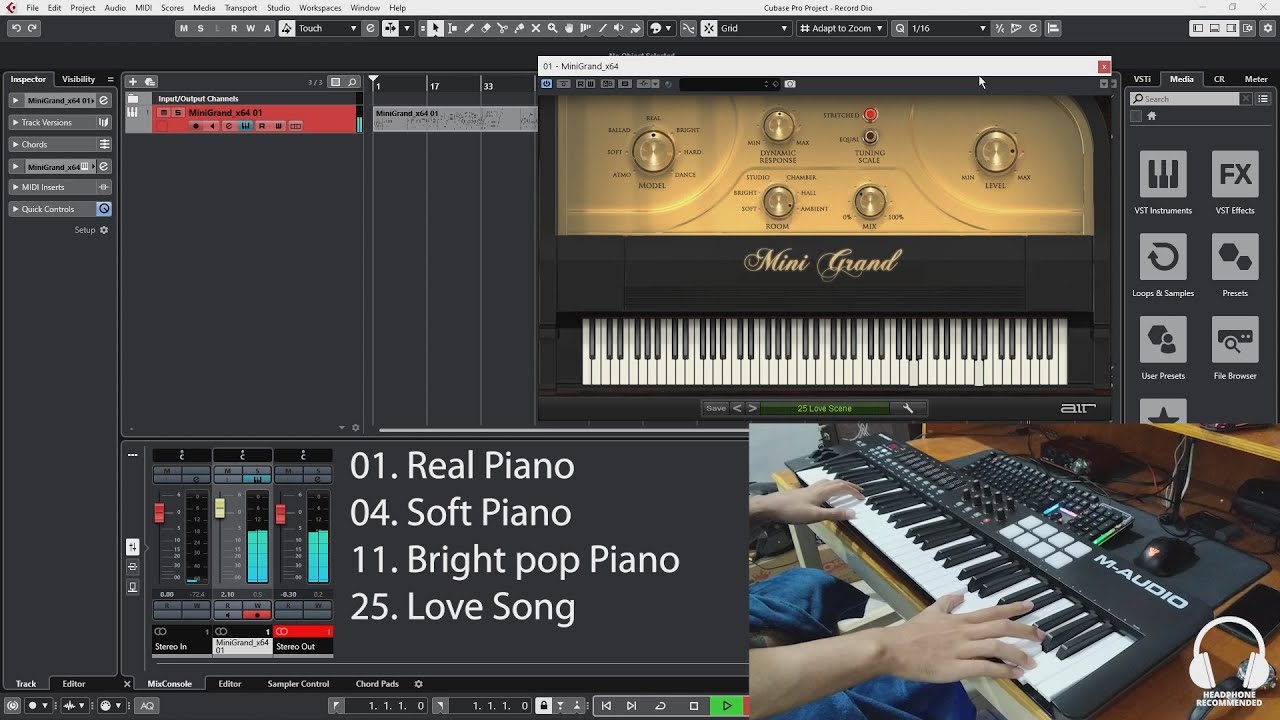
Task: Click the Stereo Out channel fader
Action: [x=280, y=514]
